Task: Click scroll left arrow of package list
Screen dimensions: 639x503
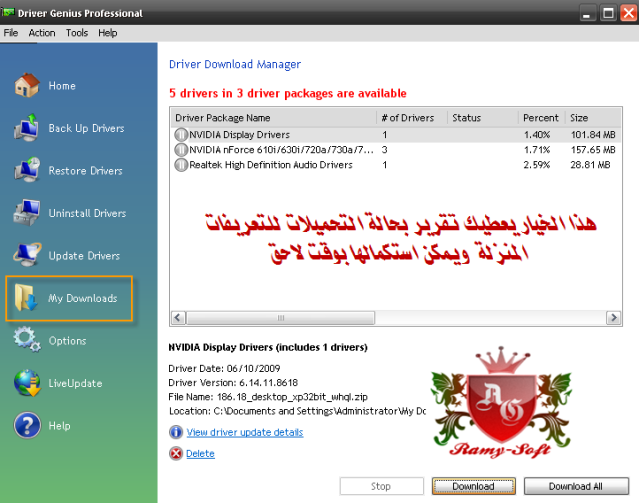Action: [x=178, y=318]
